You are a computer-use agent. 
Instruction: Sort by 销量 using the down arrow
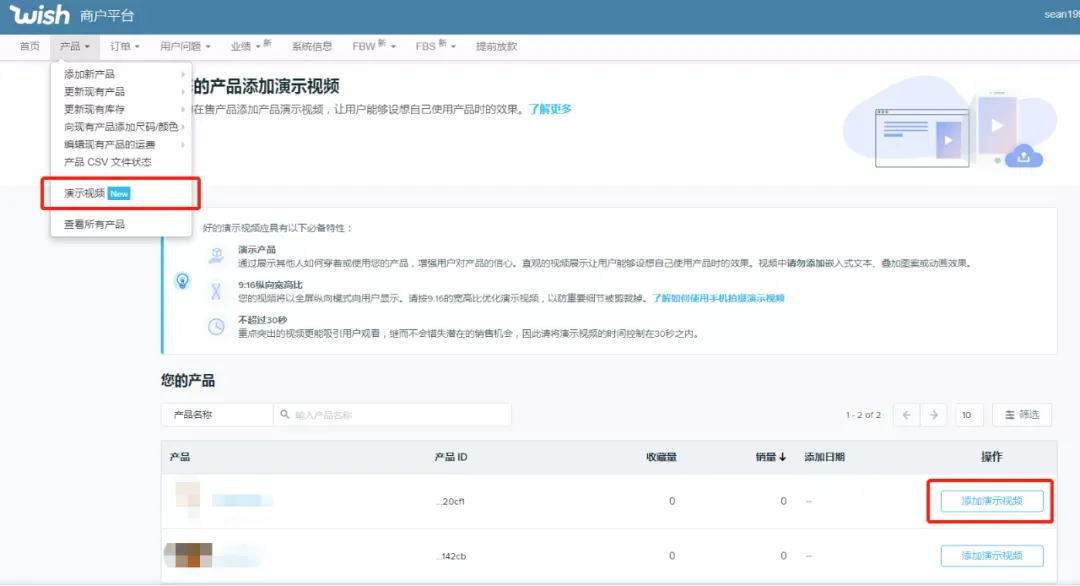point(782,457)
